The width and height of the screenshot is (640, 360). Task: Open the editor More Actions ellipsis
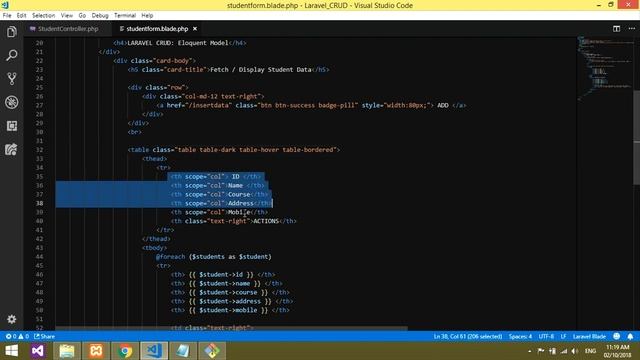631,29
